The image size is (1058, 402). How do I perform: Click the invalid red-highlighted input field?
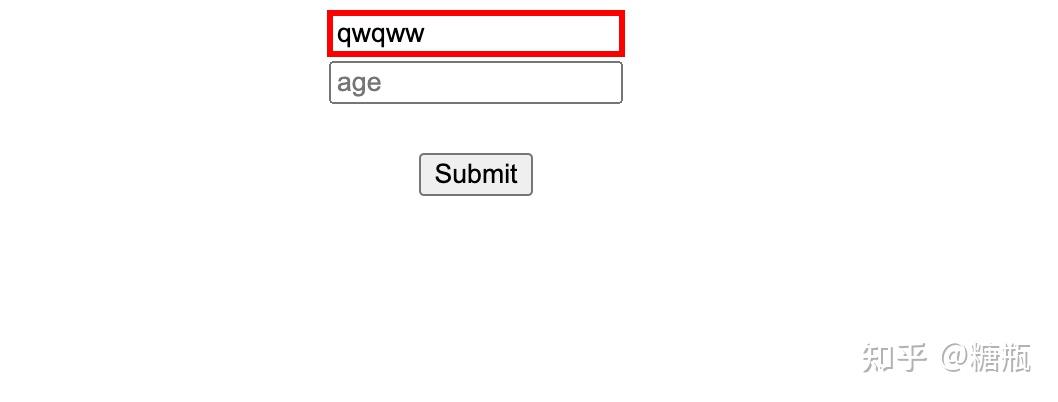click(476, 34)
